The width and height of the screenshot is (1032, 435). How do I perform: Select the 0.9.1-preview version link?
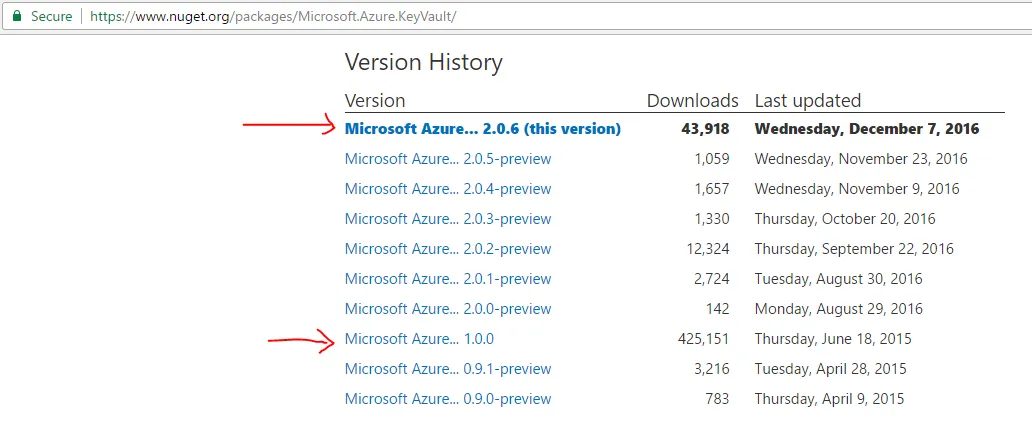click(x=448, y=369)
